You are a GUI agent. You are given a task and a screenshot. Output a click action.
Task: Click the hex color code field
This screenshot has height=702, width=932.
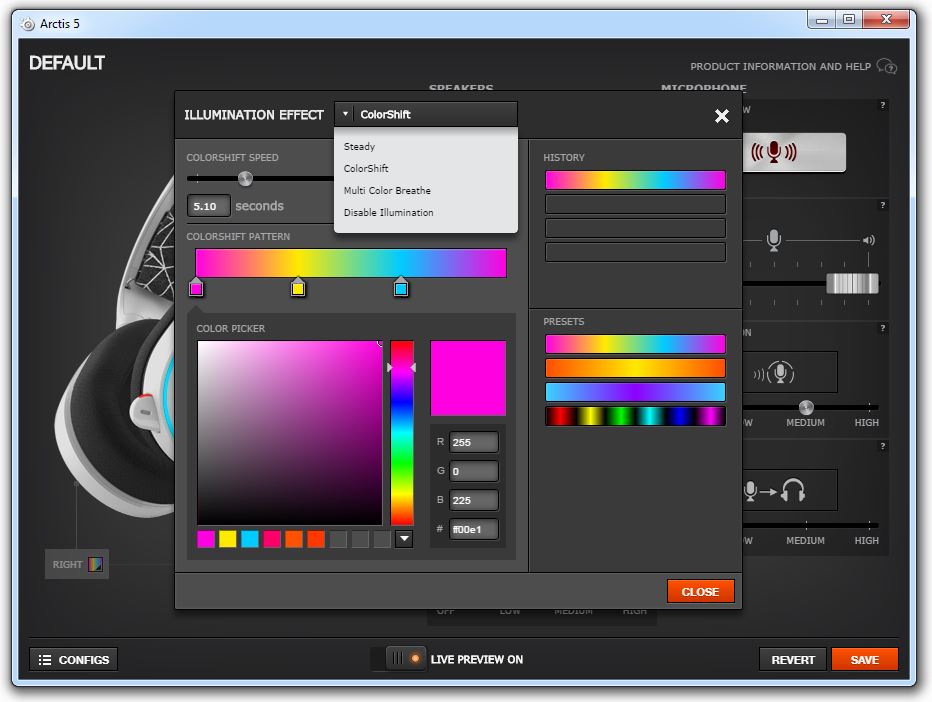tap(474, 530)
